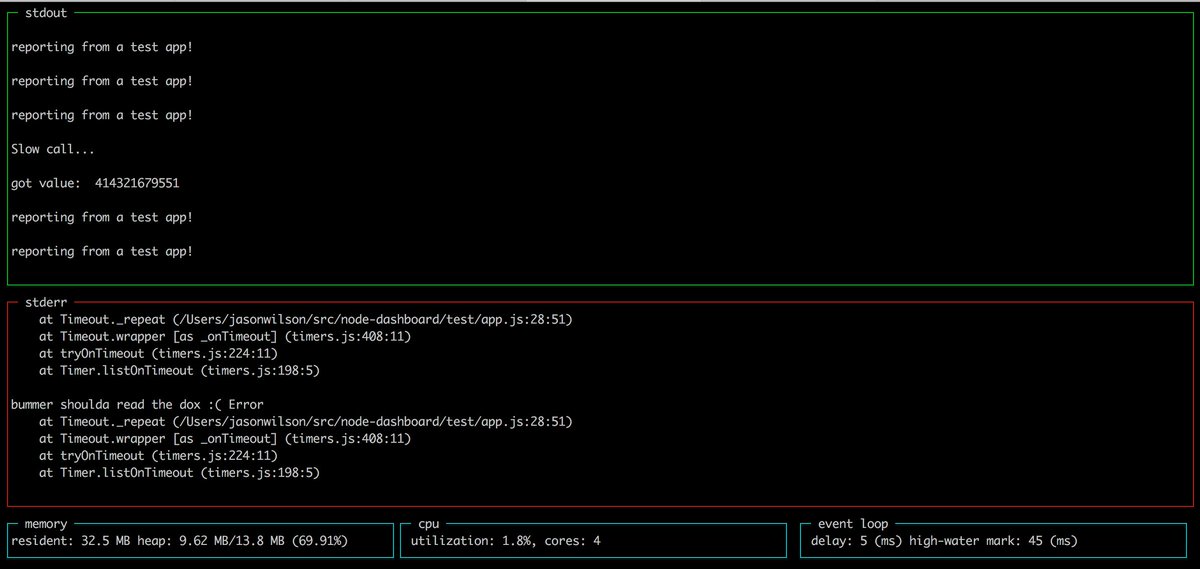Click the stderr panel title

pos(46,300)
